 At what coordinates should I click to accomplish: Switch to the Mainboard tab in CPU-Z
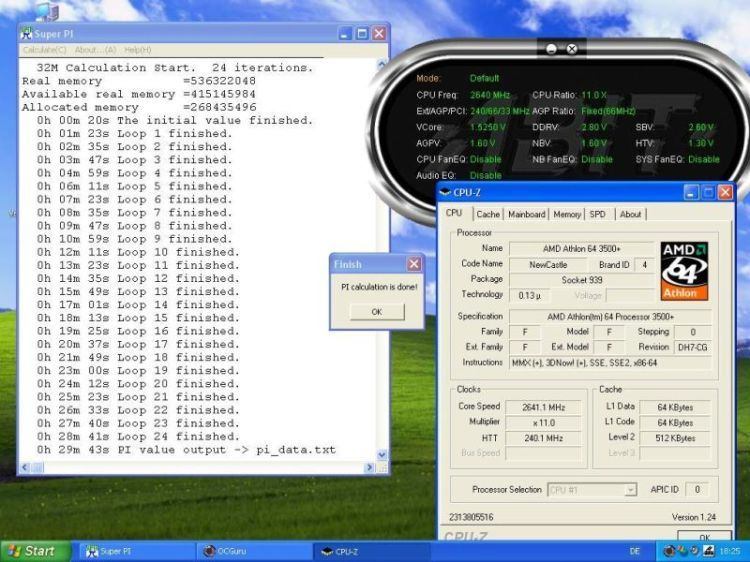coord(527,214)
